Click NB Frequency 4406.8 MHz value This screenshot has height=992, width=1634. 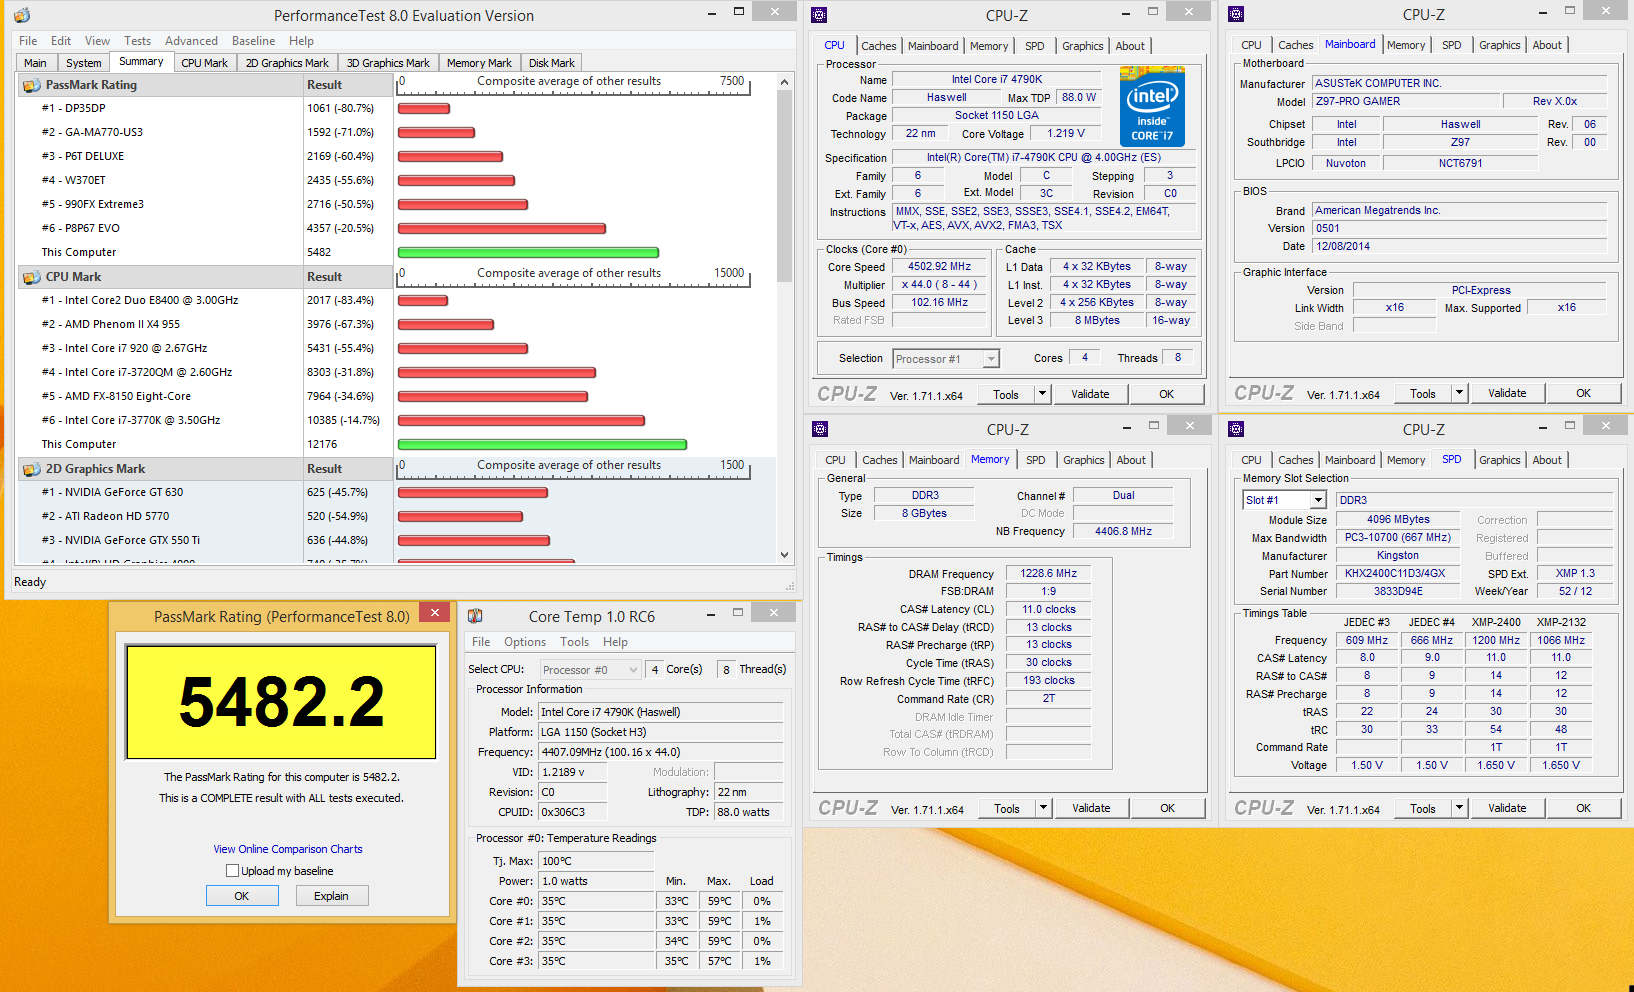1123,531
